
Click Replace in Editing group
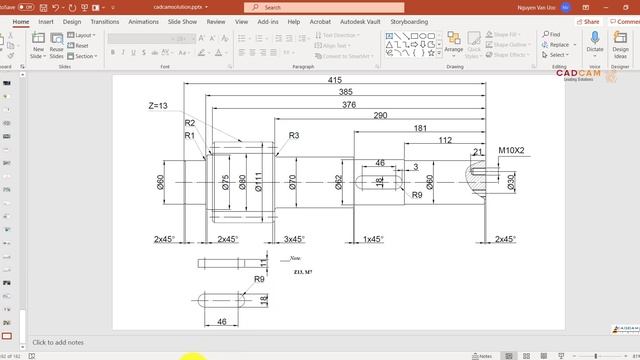tap(556, 44)
